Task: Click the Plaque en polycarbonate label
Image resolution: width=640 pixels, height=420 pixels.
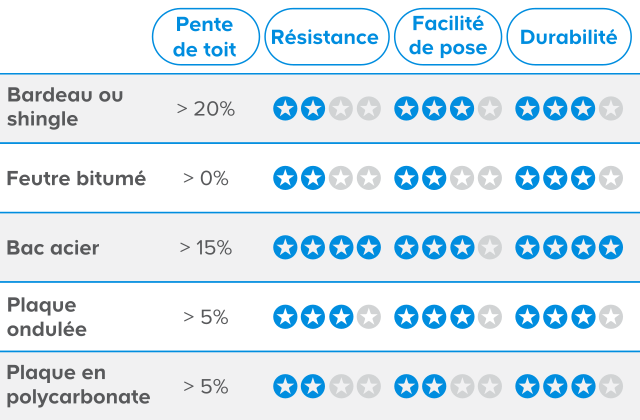Action: point(78,385)
